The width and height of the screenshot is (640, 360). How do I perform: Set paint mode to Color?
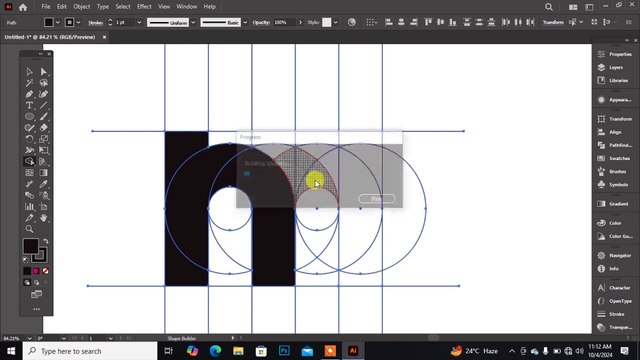click(27, 271)
